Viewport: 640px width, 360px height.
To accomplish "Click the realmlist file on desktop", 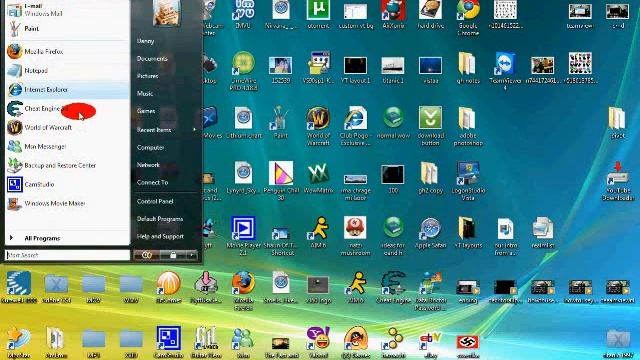I will 543,232.
